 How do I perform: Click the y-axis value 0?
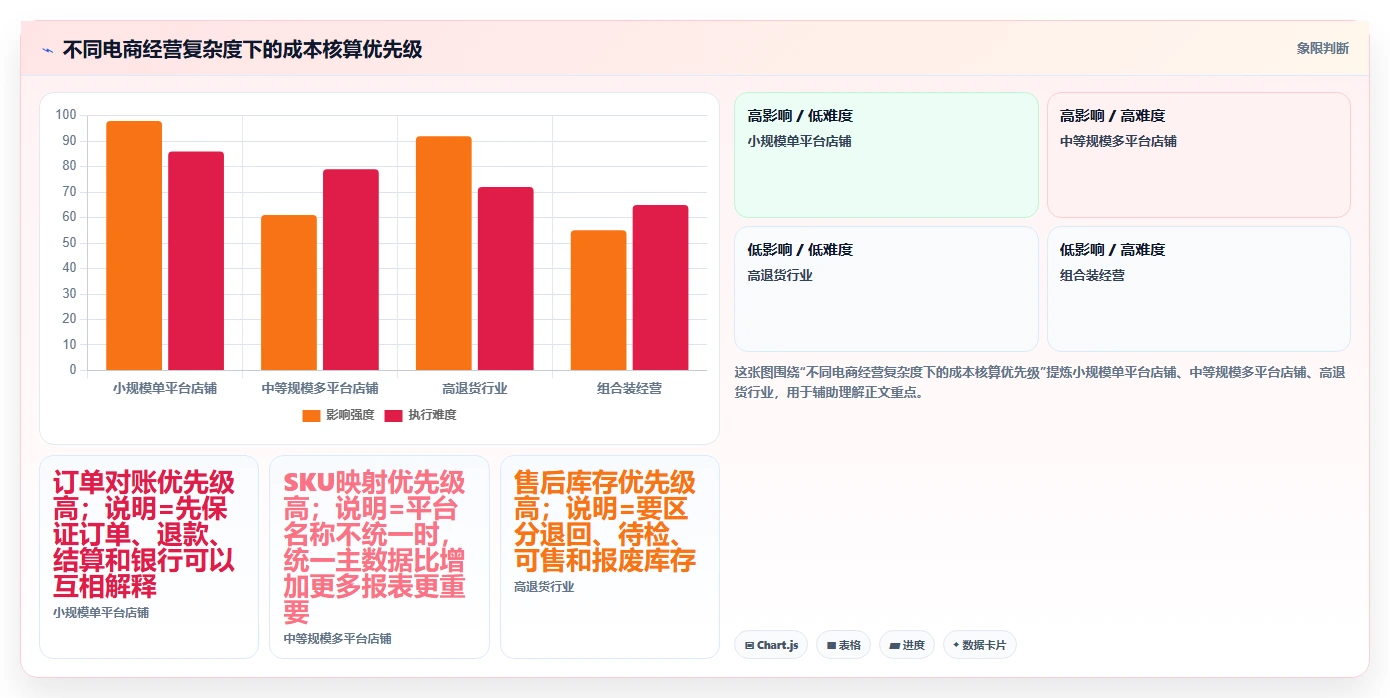(x=72, y=370)
